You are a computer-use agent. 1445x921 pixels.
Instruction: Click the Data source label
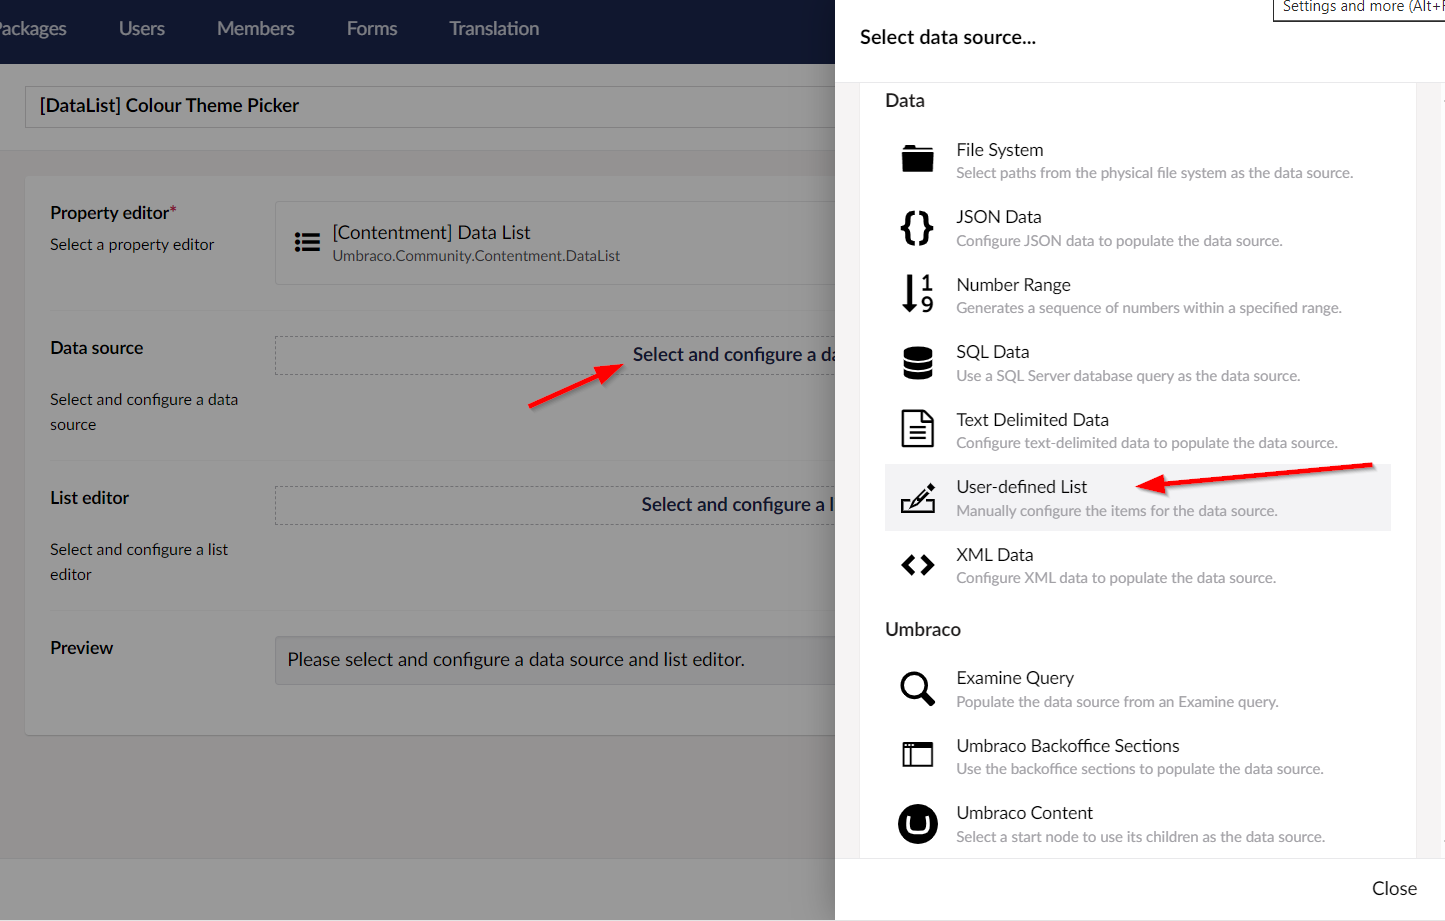coord(97,348)
